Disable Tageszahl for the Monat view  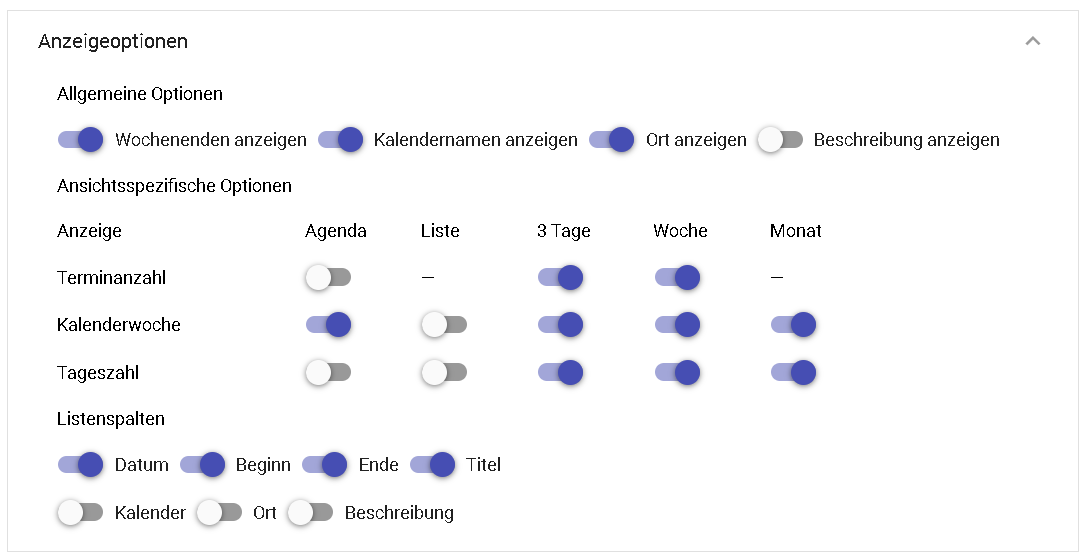tap(794, 373)
